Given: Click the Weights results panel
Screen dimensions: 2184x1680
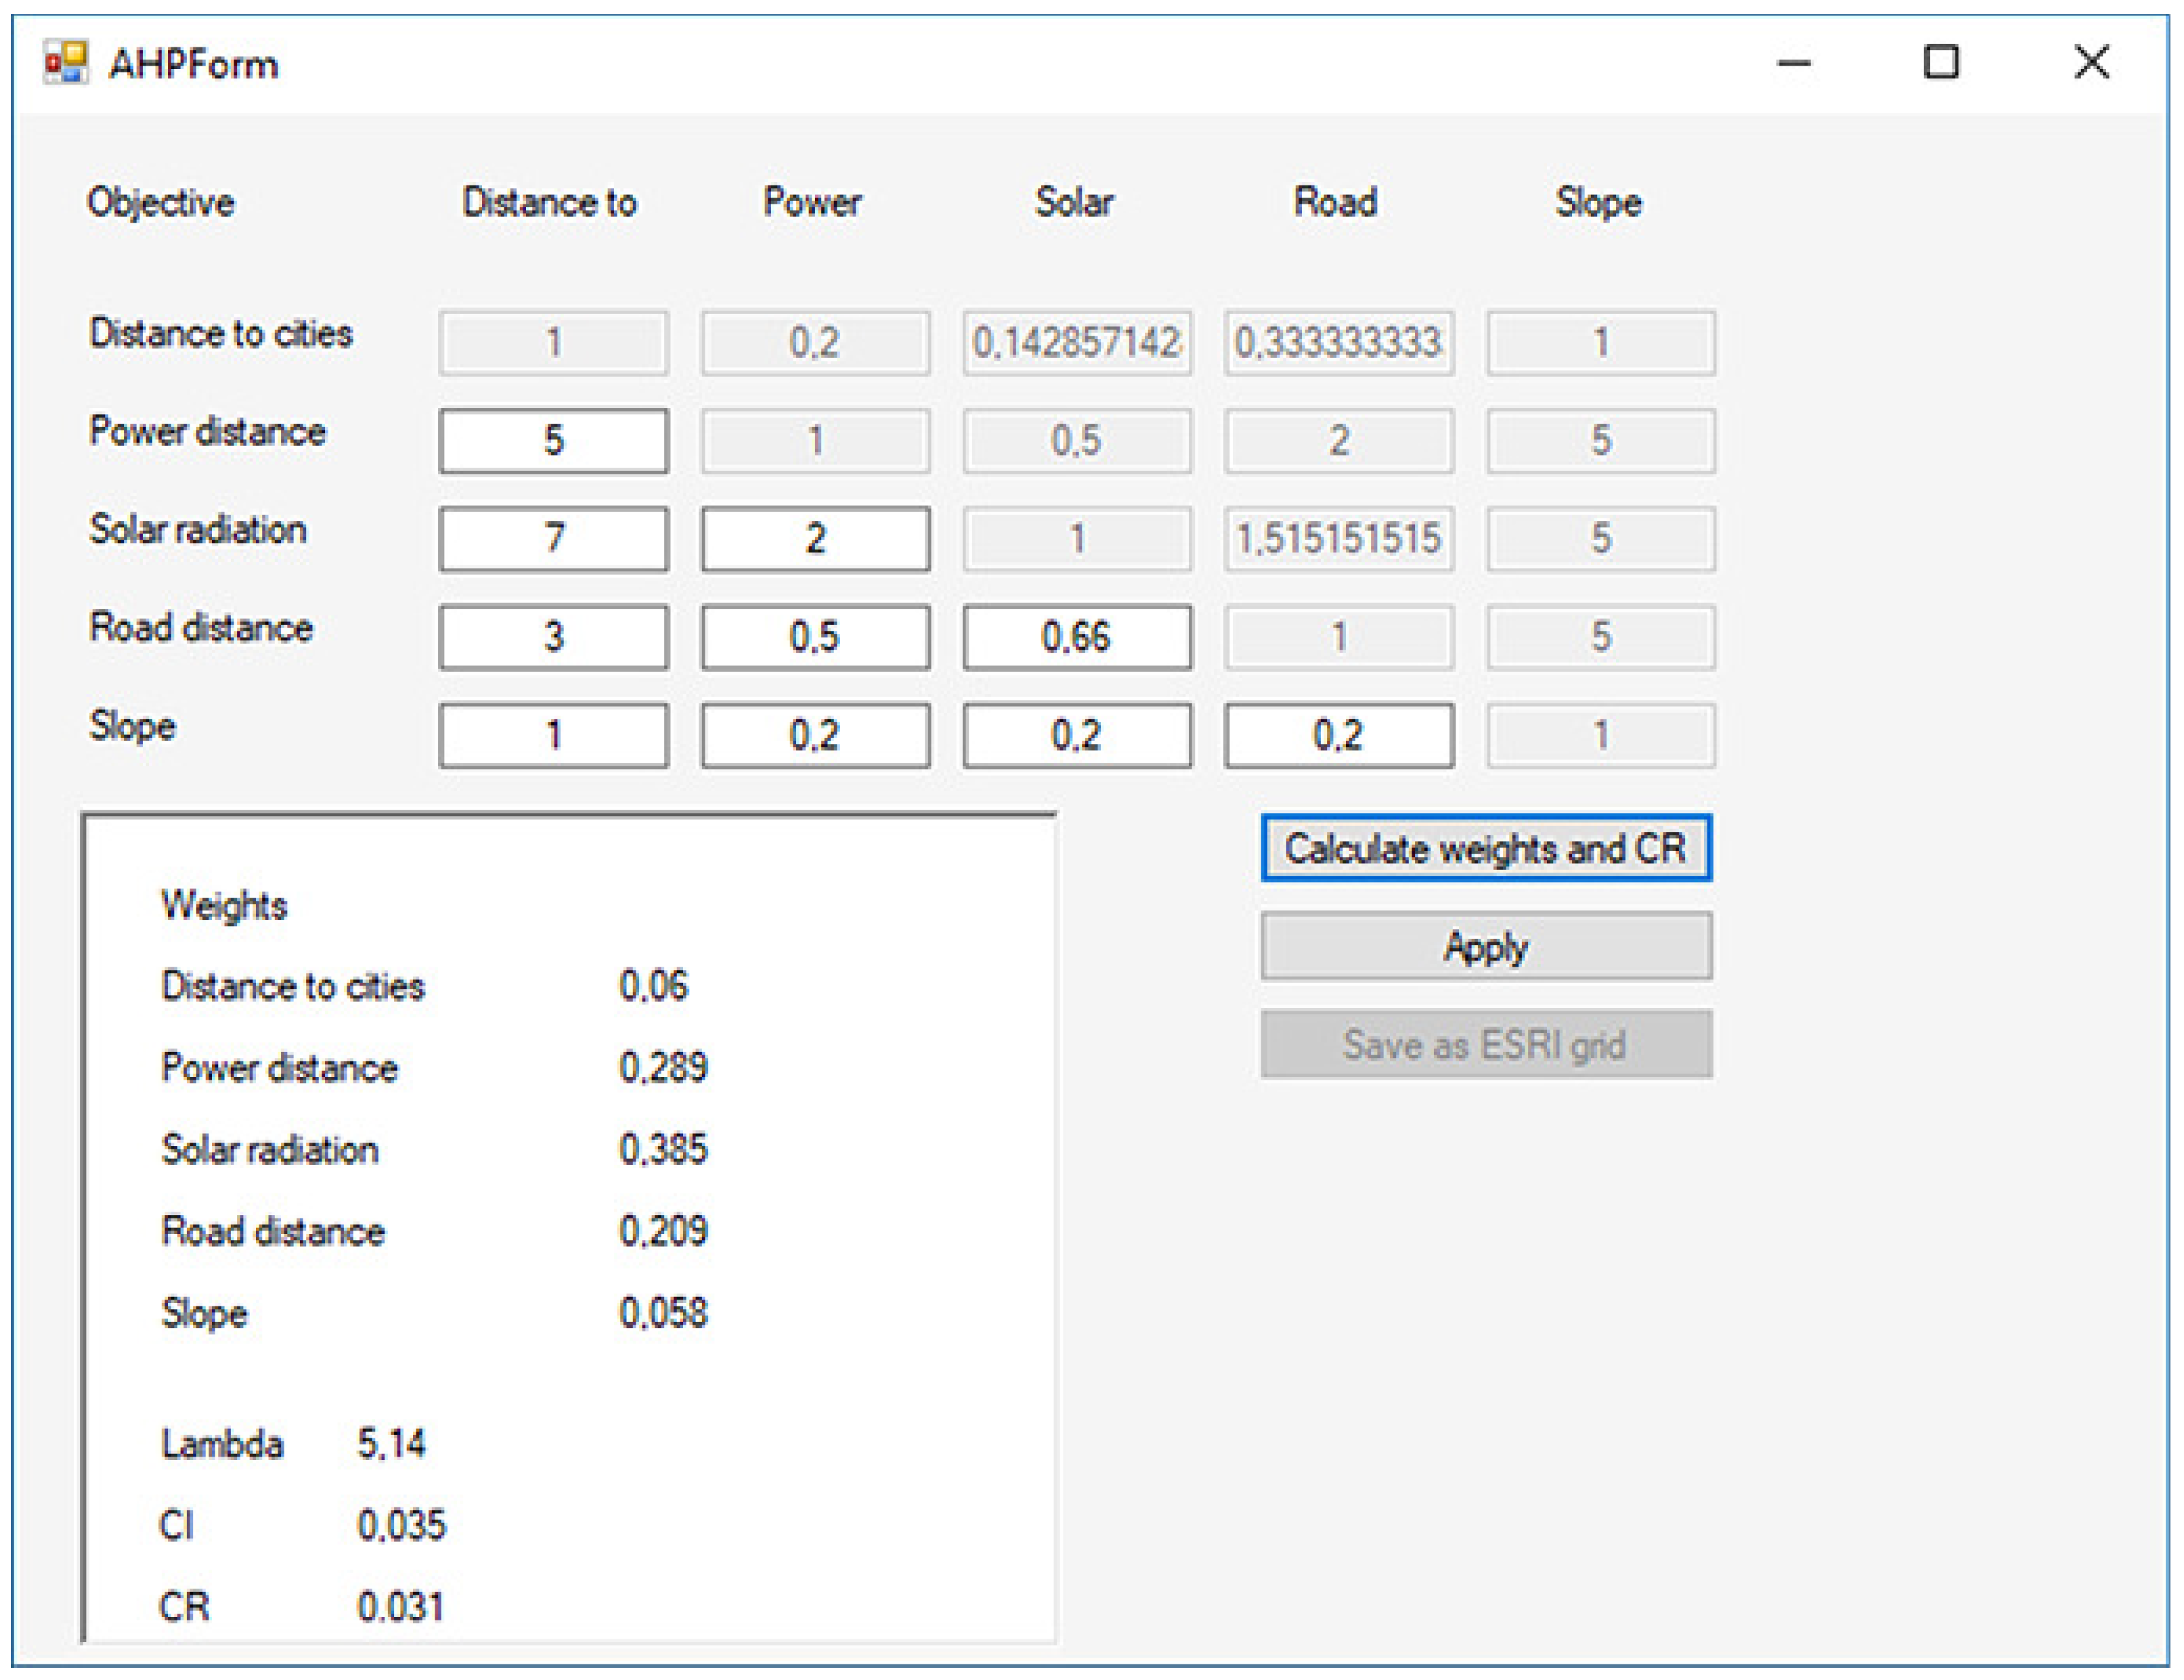Looking at the screenshot, I should (x=570, y=1230).
